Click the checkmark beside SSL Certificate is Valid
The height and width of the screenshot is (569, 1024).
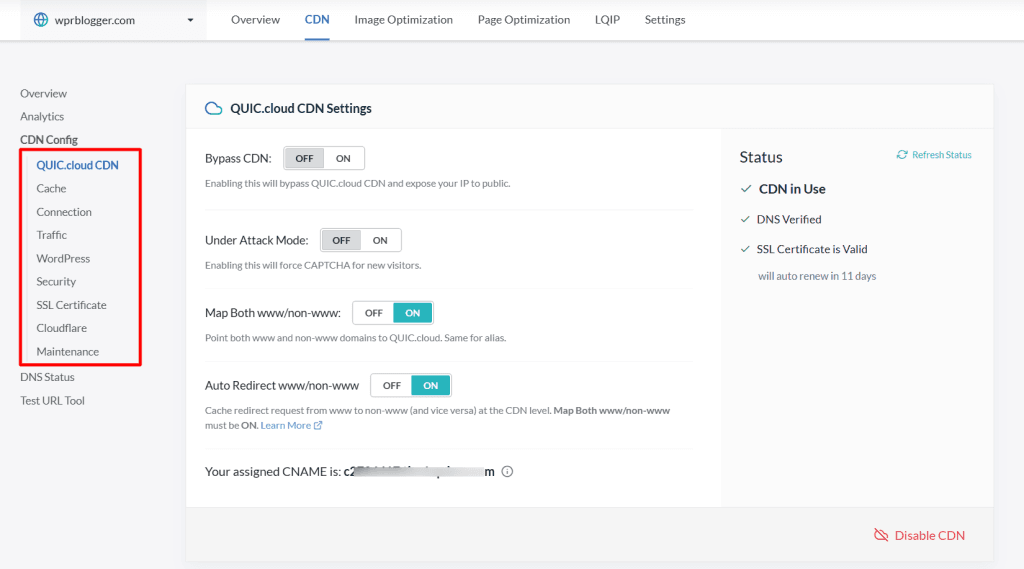tap(745, 249)
